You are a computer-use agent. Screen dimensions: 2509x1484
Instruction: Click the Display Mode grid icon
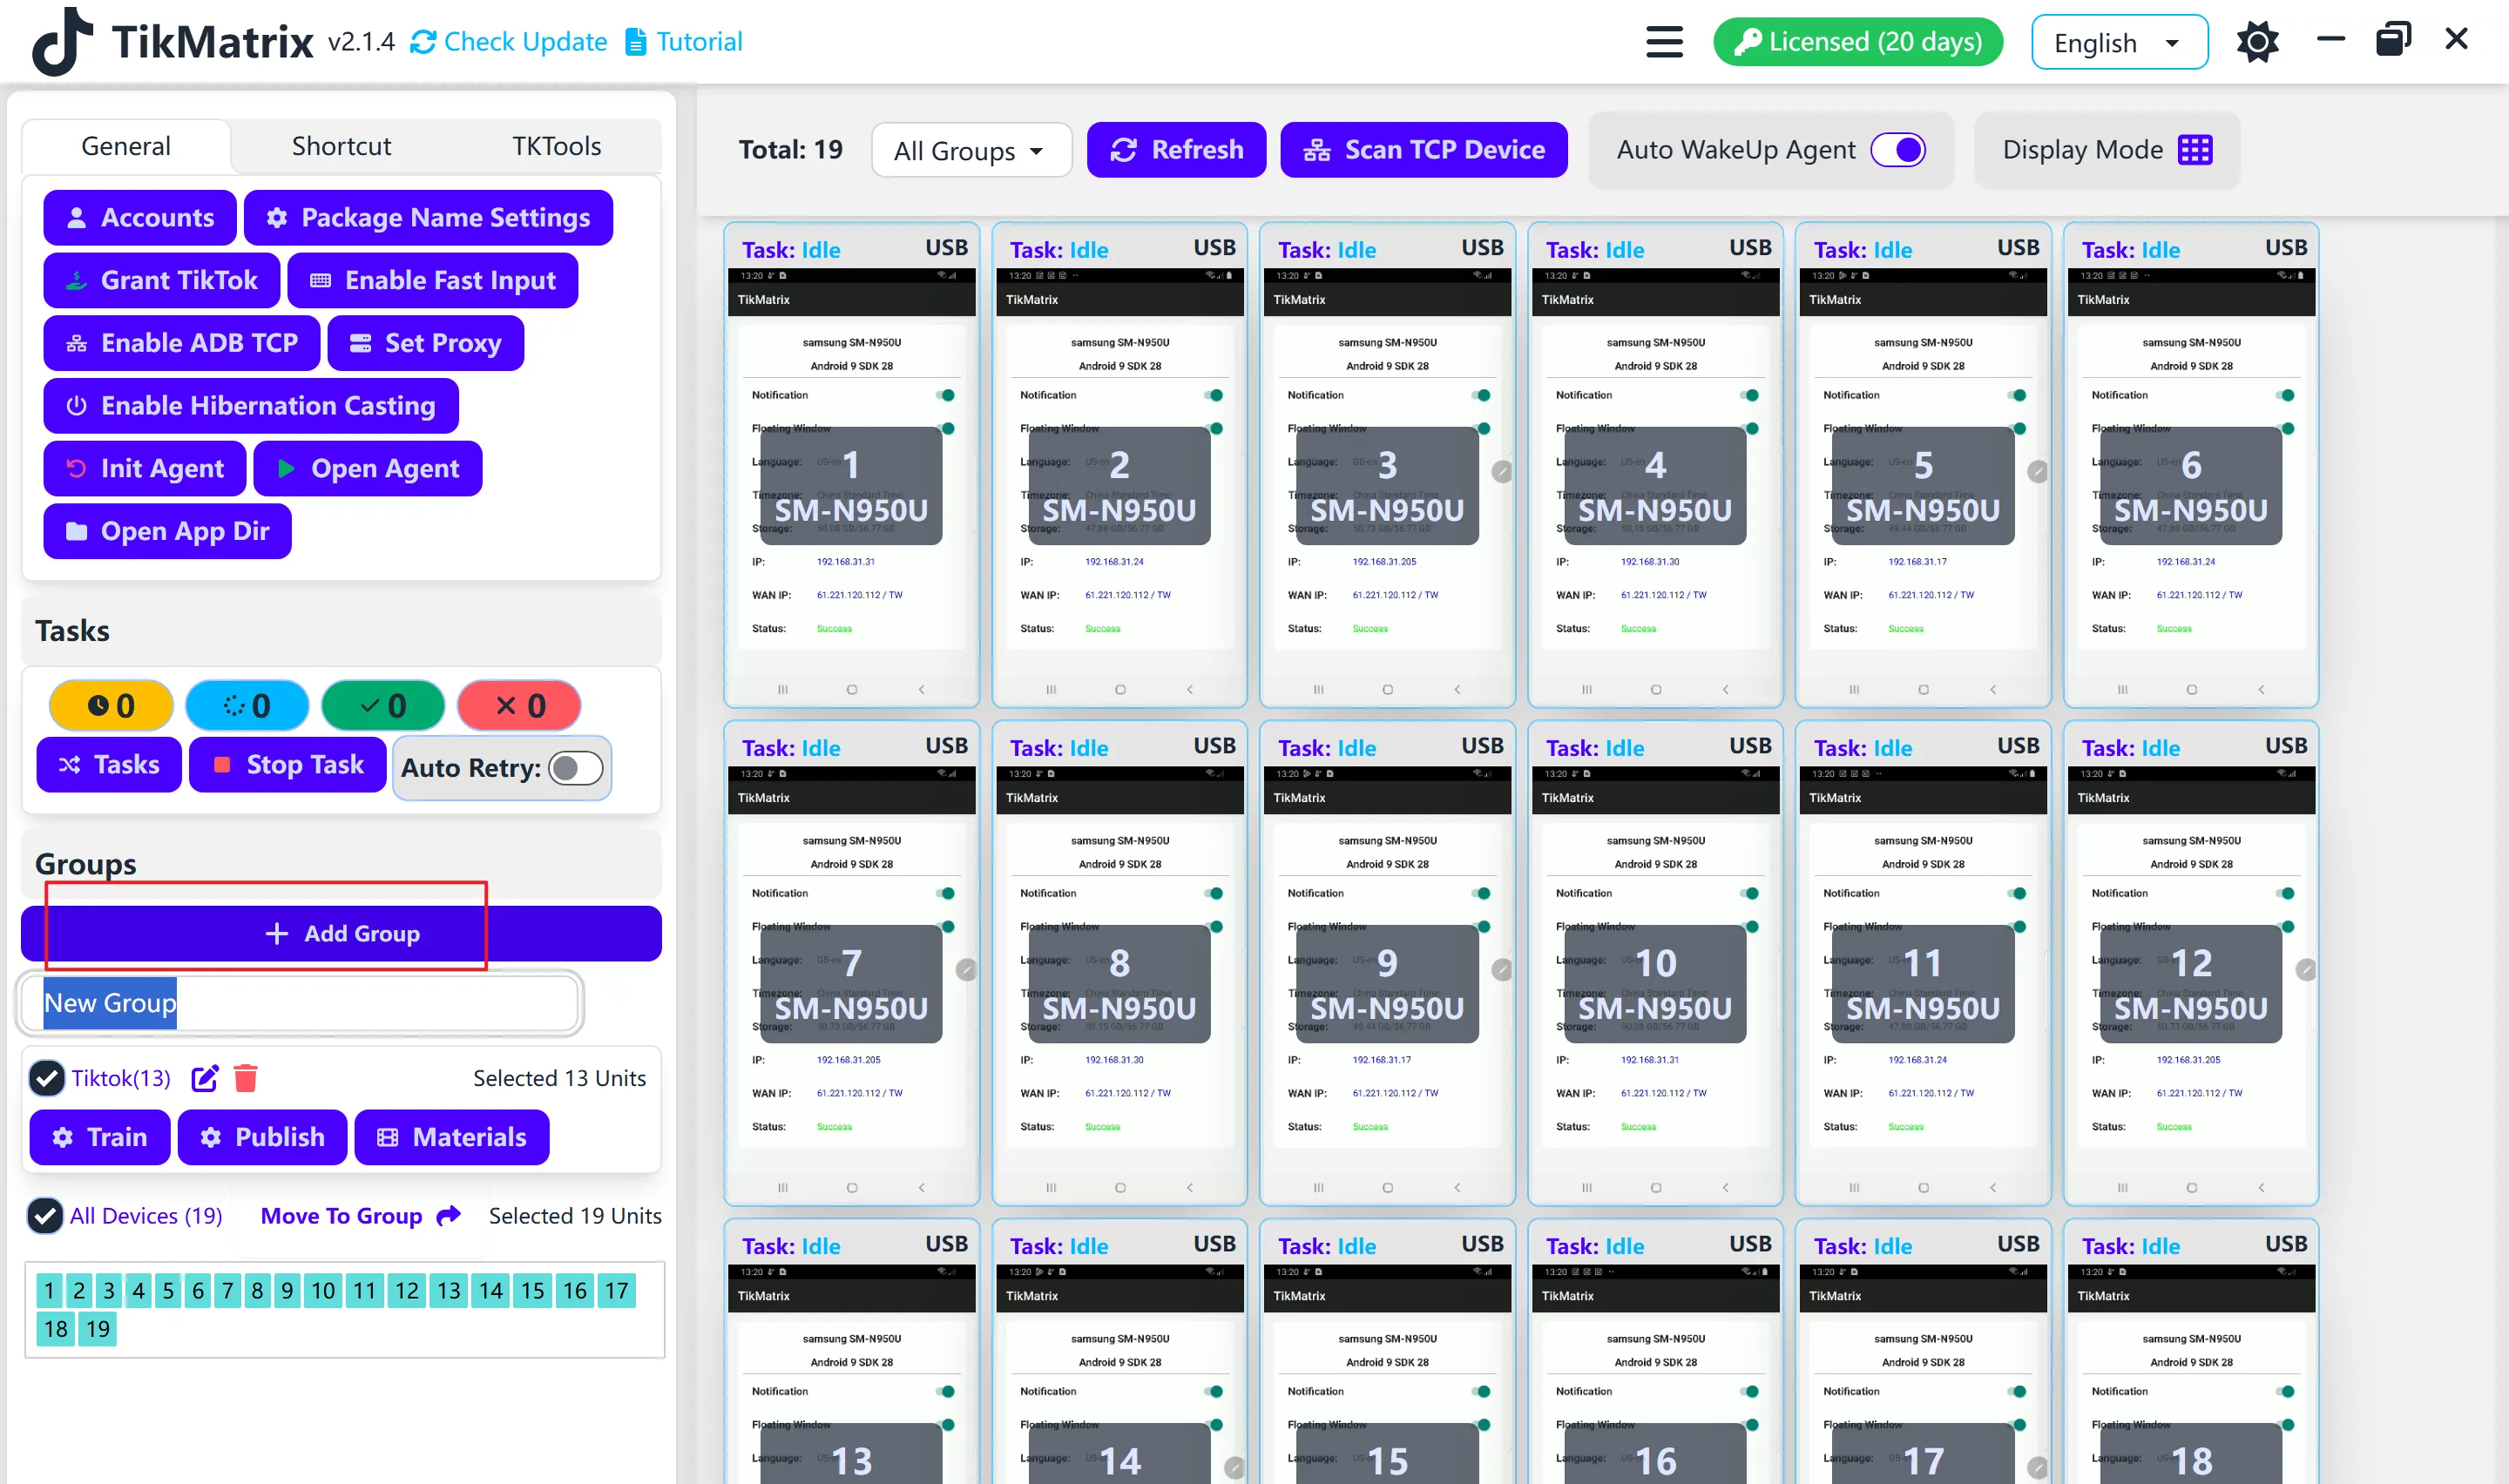[2195, 150]
